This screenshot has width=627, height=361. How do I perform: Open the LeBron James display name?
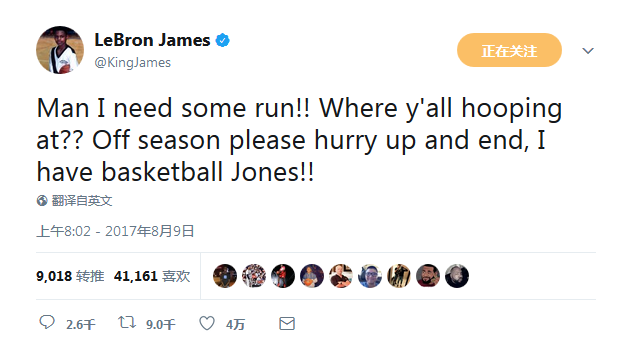pos(152,40)
